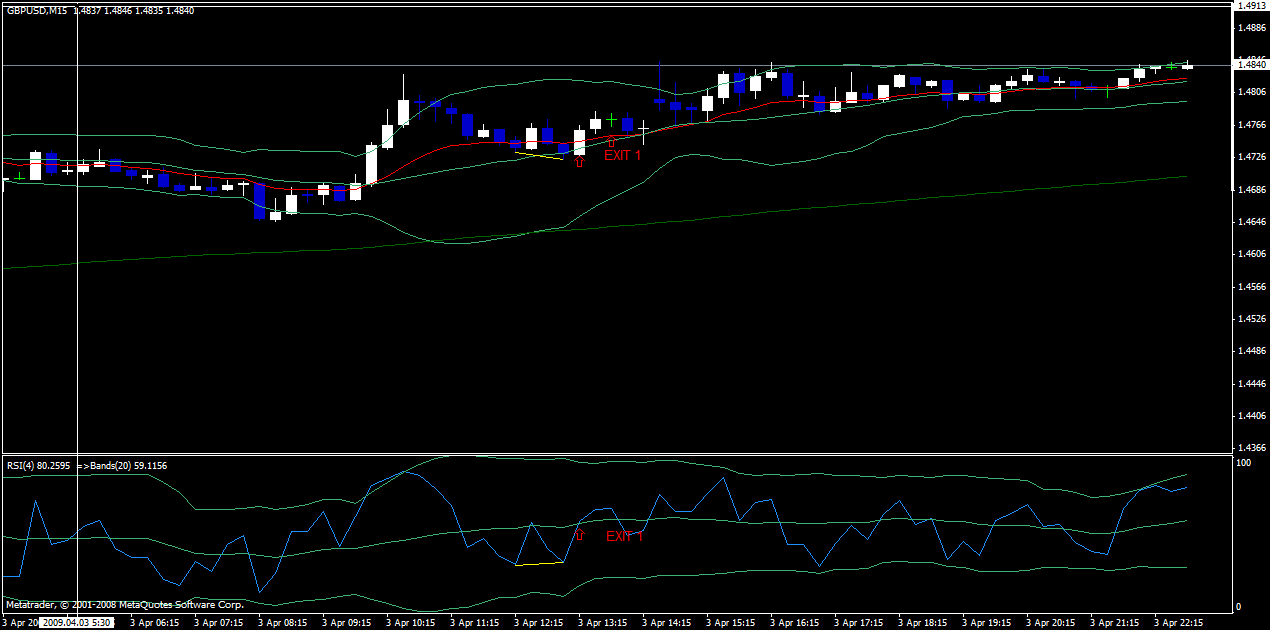The height and width of the screenshot is (630, 1270).
Task: Select the yellow trendline on the price chart
Action: click(x=538, y=155)
